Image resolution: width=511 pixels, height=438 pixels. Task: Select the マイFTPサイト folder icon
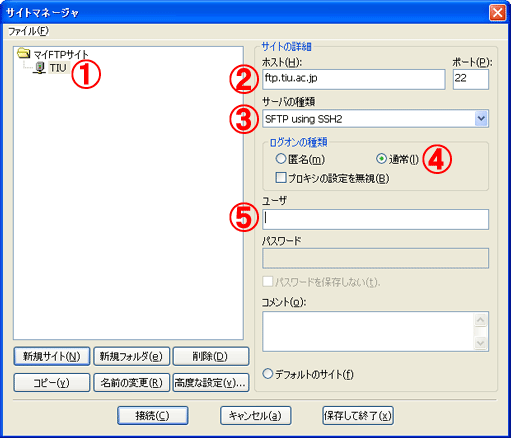click(x=23, y=53)
